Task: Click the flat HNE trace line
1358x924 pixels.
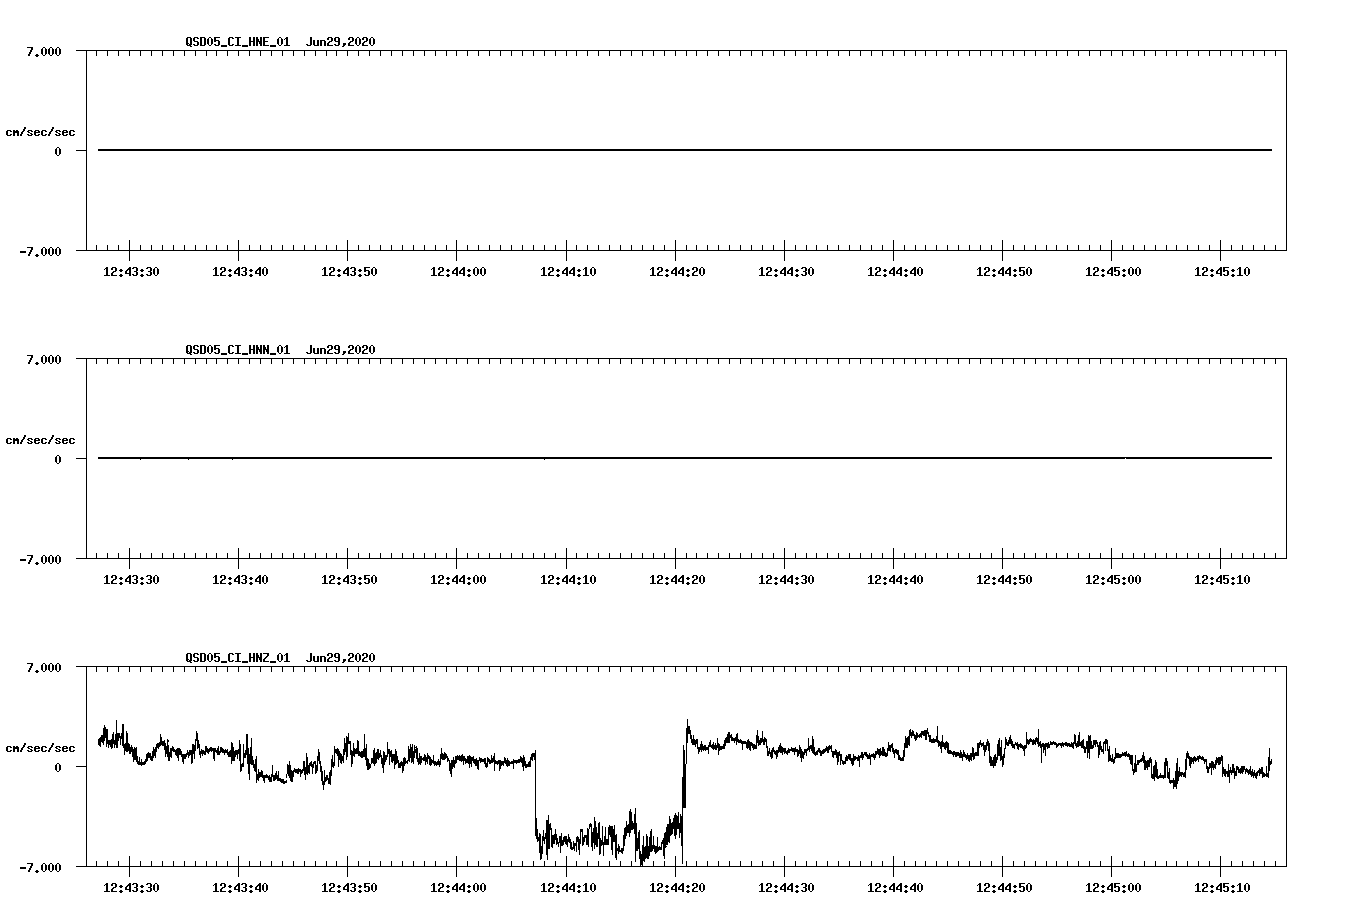Action: click(685, 150)
